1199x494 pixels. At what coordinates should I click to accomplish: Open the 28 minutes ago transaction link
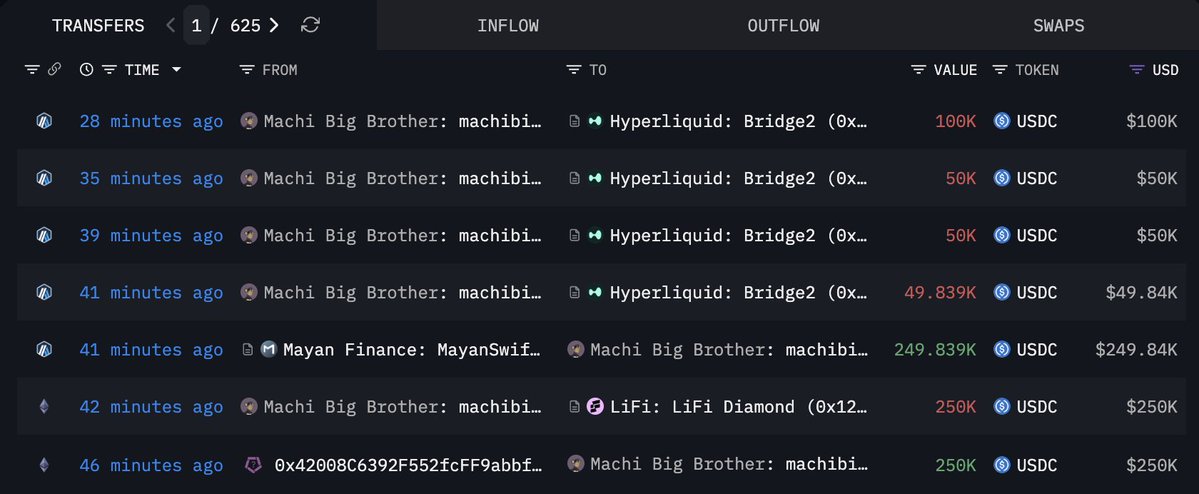[x=151, y=121]
